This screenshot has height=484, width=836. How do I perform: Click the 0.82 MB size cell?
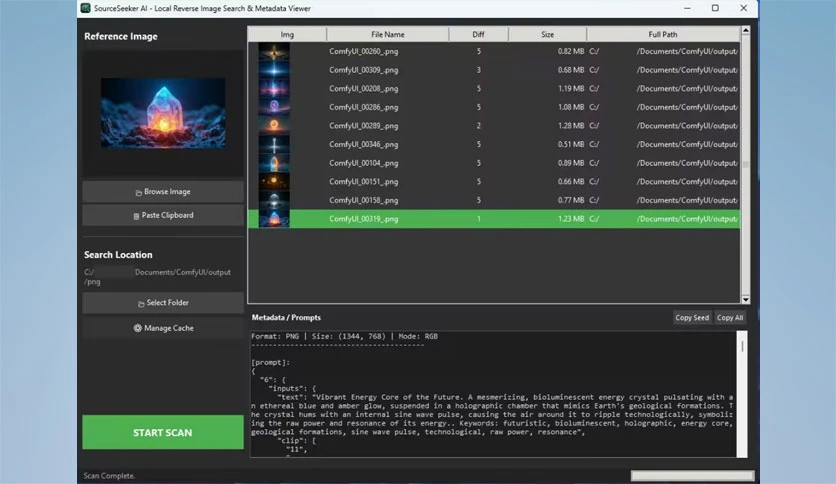point(571,52)
